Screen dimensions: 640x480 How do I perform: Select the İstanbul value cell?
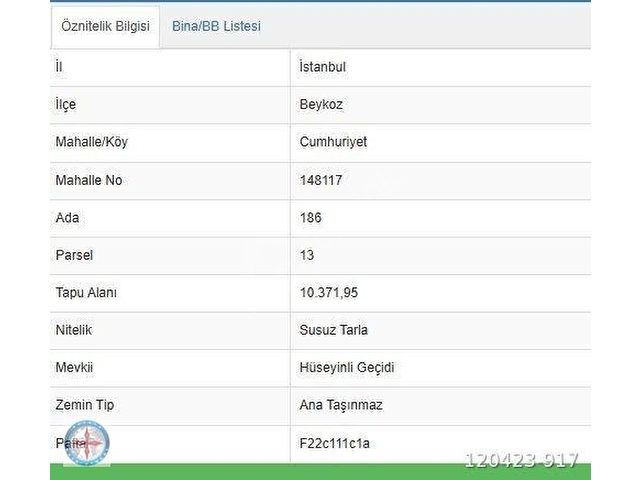pyautogui.click(x=322, y=67)
